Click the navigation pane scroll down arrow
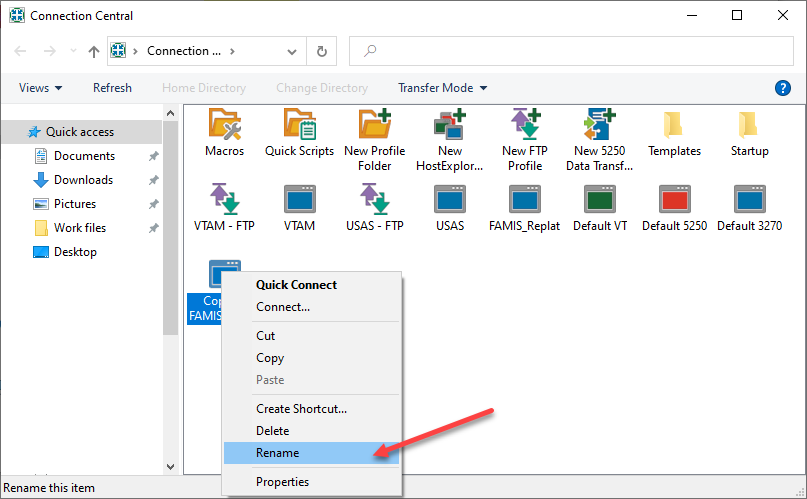The height and width of the screenshot is (499, 807). click(x=170, y=467)
